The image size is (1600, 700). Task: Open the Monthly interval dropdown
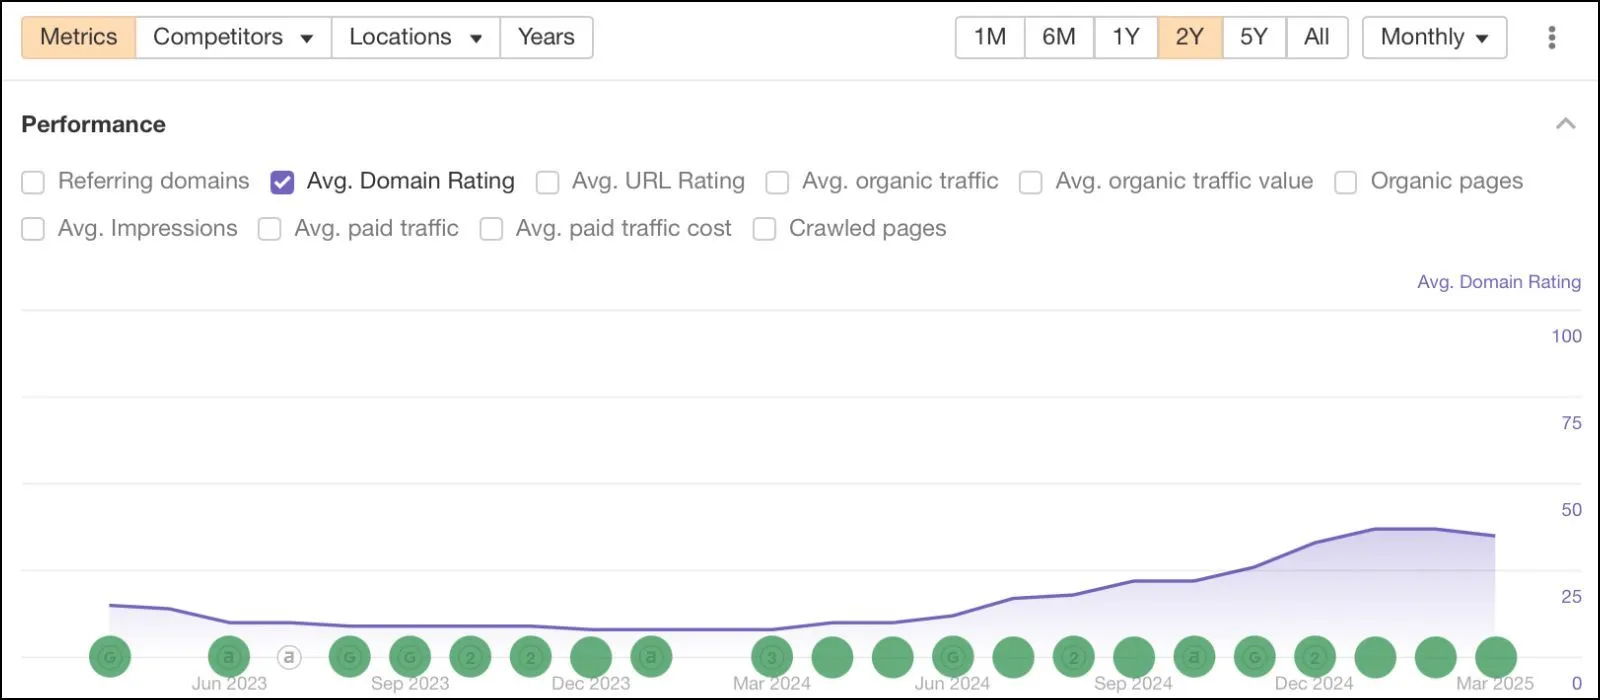[1434, 37]
